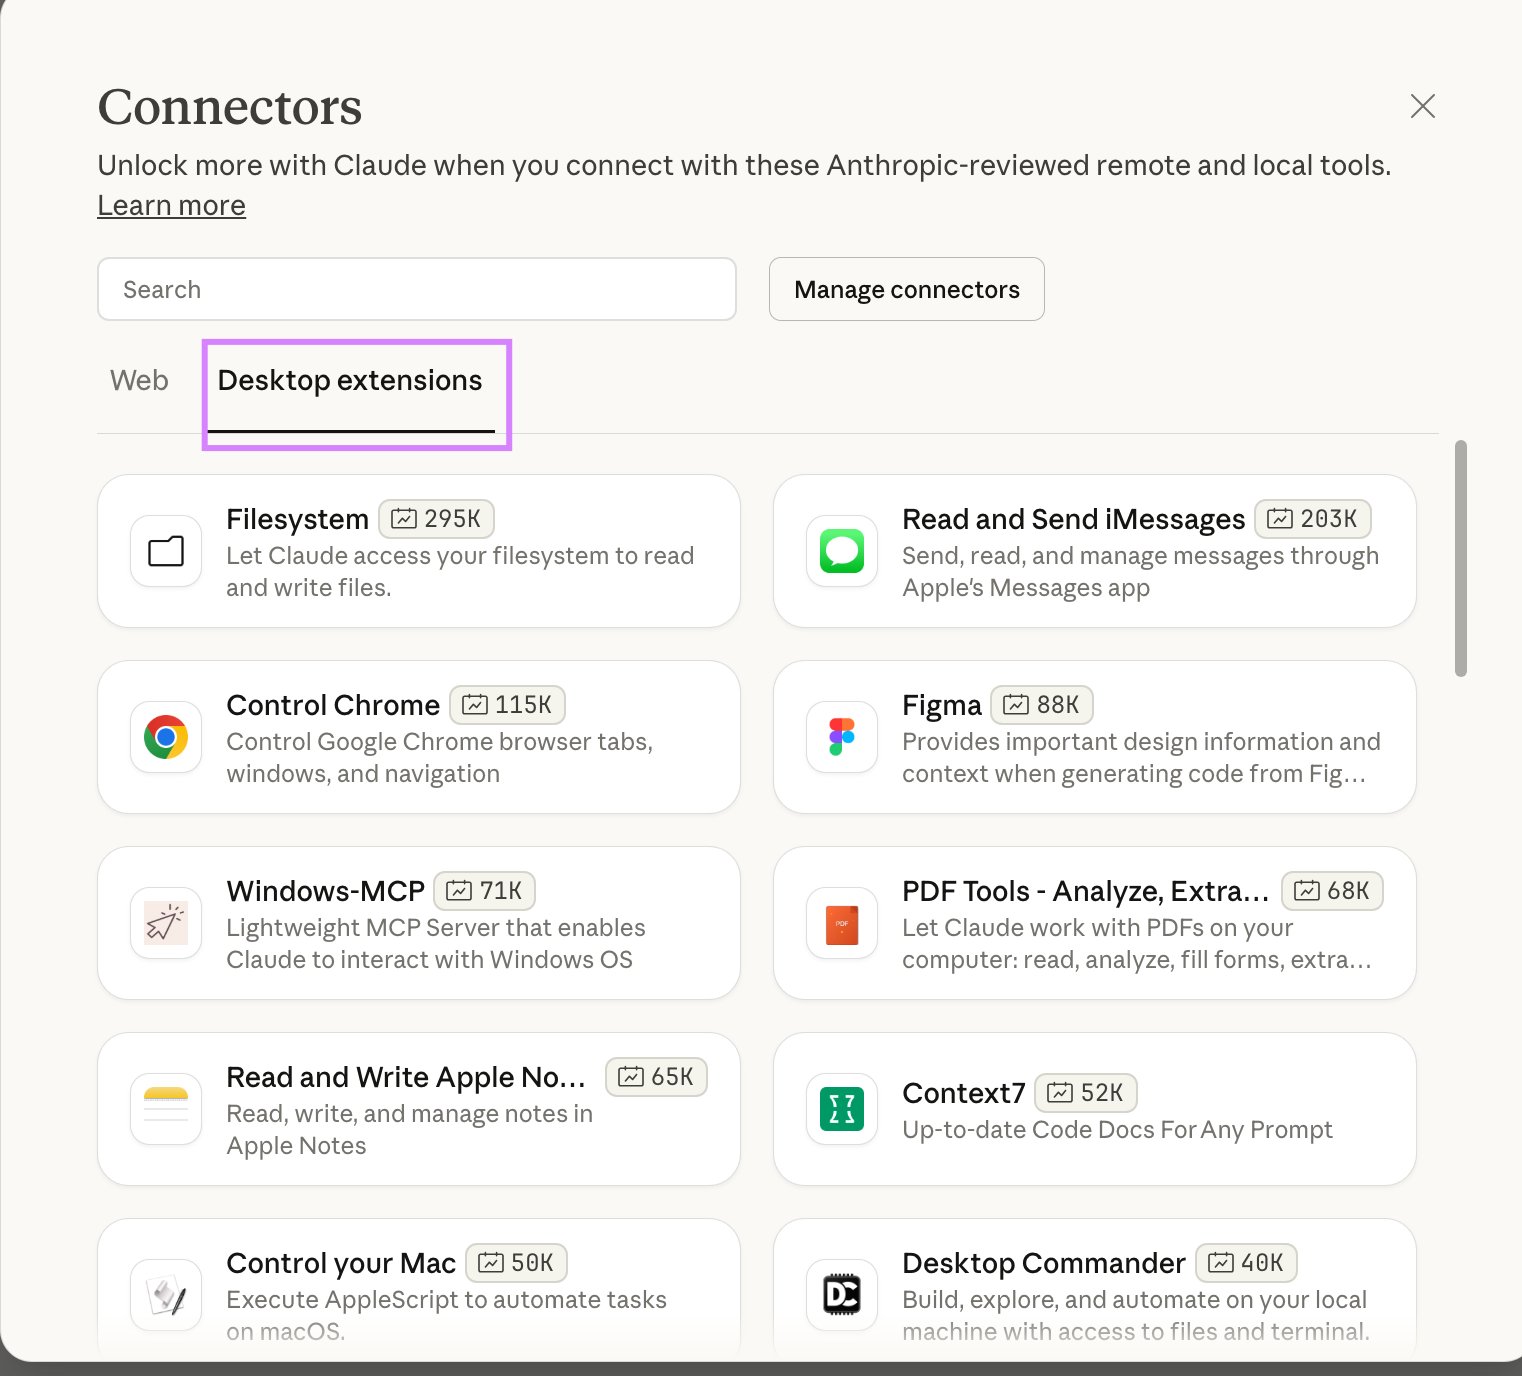
Task: Click the 71K downloads badge on Windows-MCP
Action: tap(485, 891)
